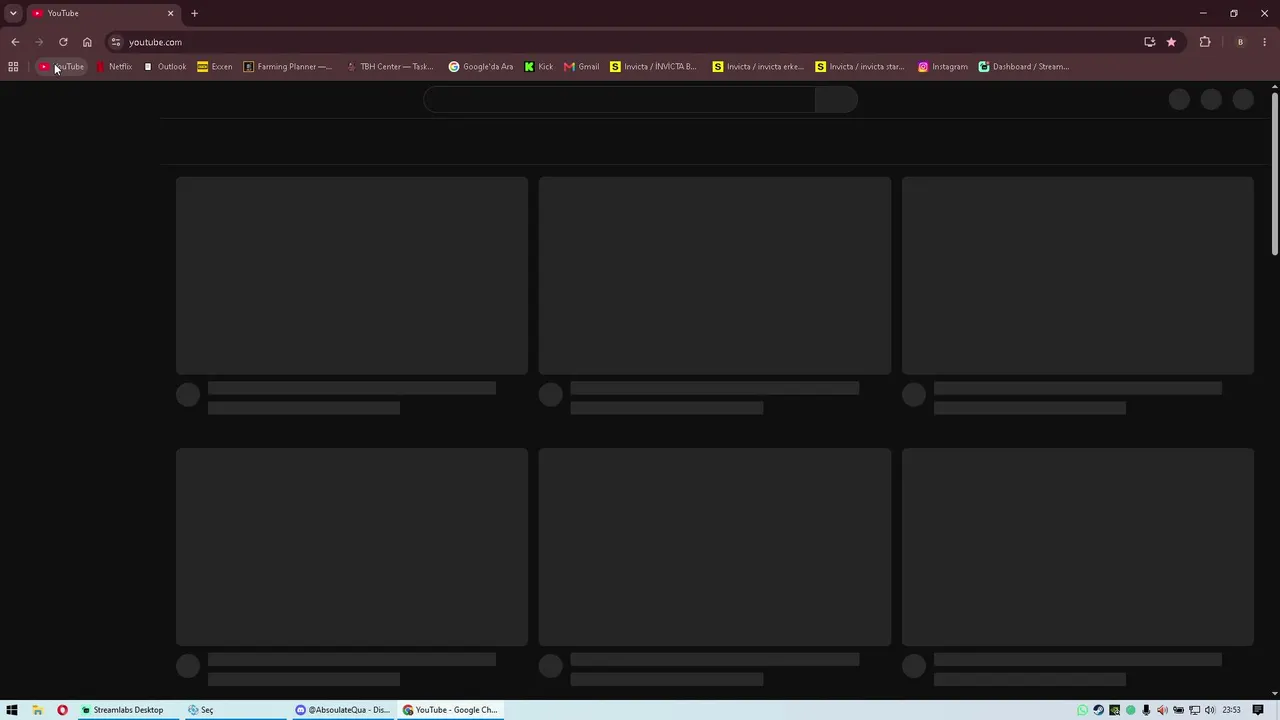1280x720 pixels.
Task: Reload the current page
Action: (x=63, y=42)
